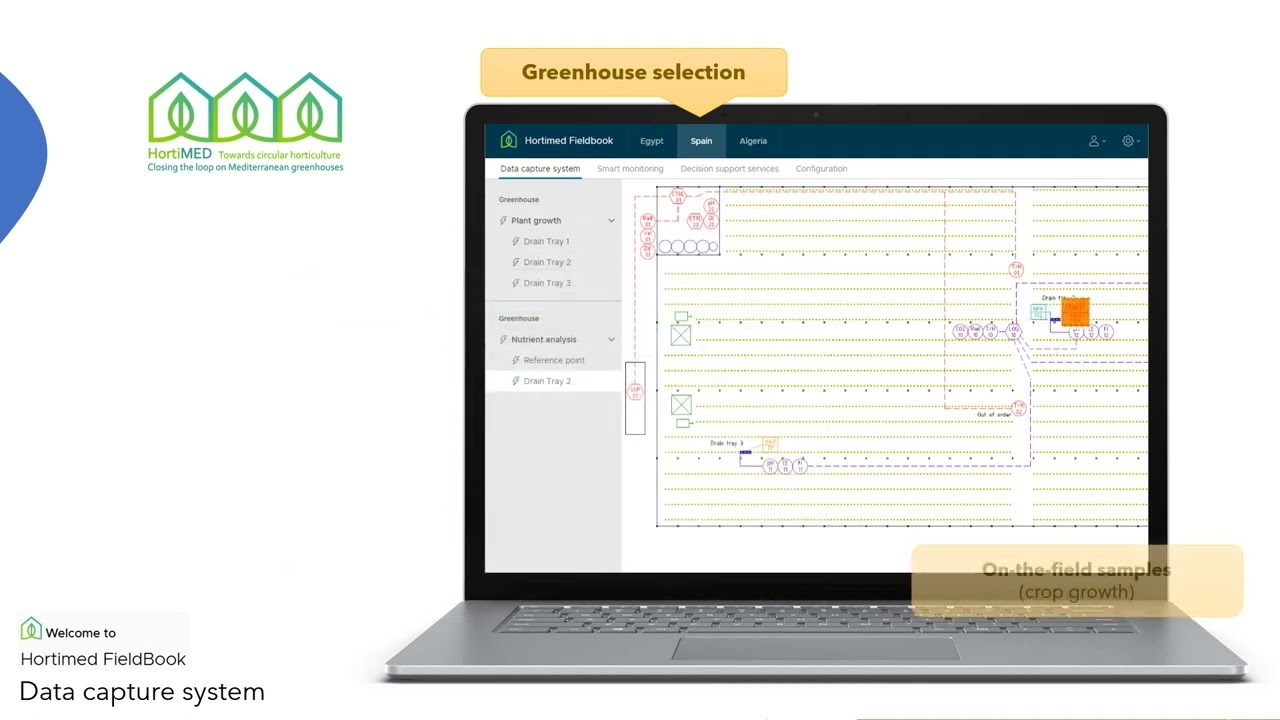Image resolution: width=1280 pixels, height=720 pixels.
Task: Click the 'Drain tray 3' map label
Action: point(727,443)
